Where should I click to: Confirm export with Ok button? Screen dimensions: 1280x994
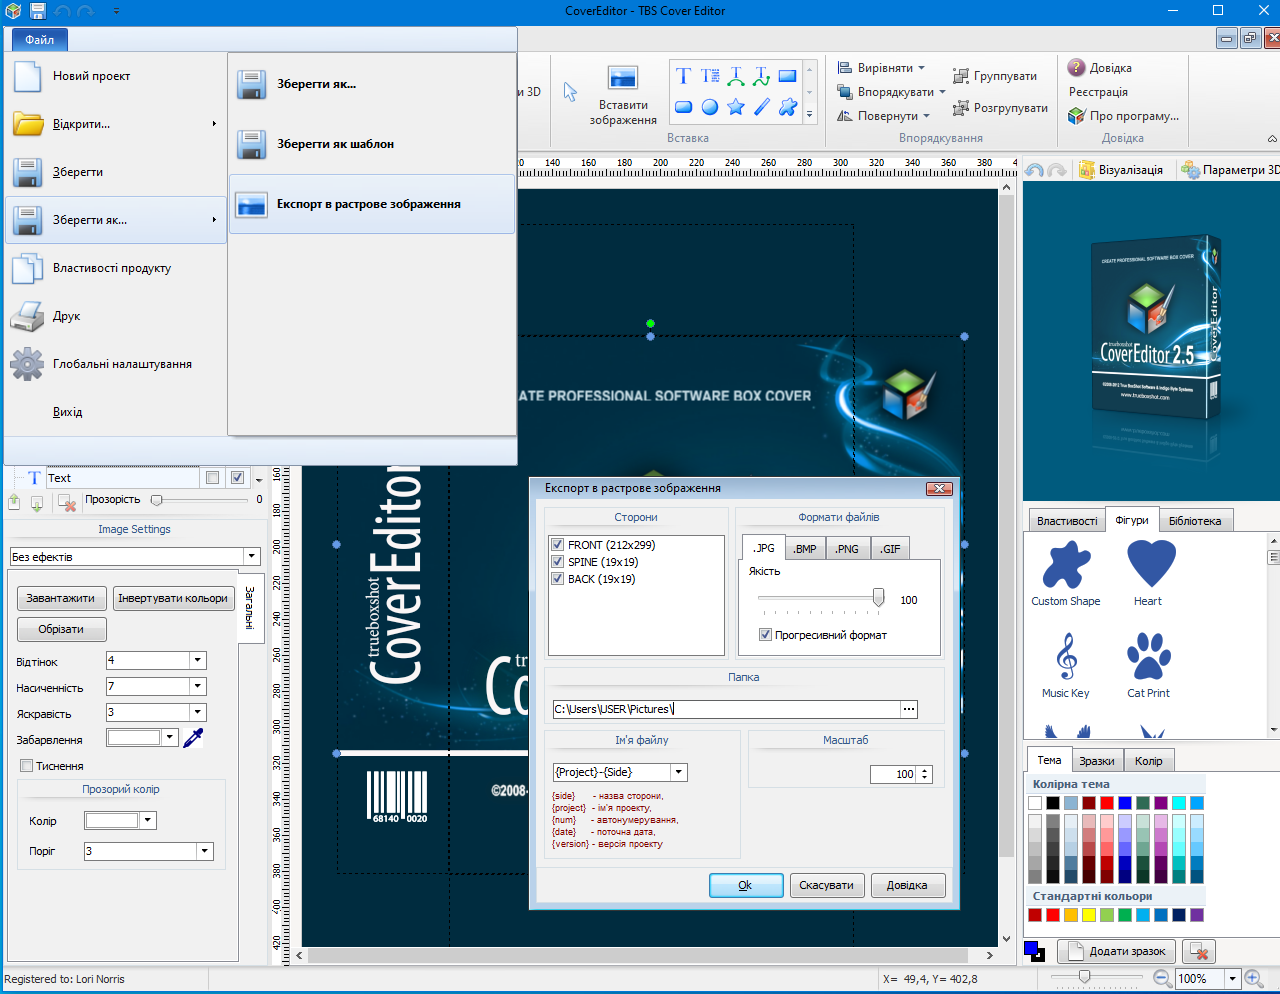[x=746, y=885]
